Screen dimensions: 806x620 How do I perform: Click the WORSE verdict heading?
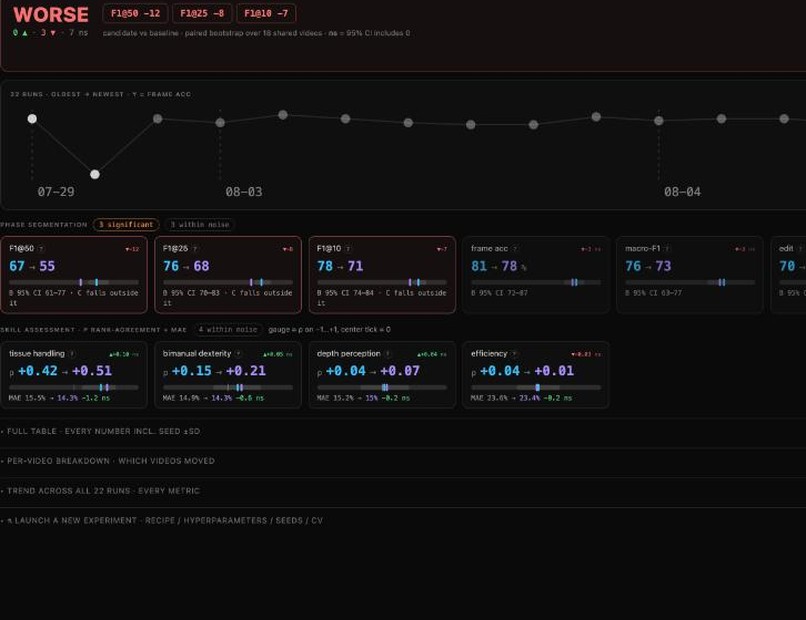(51, 14)
